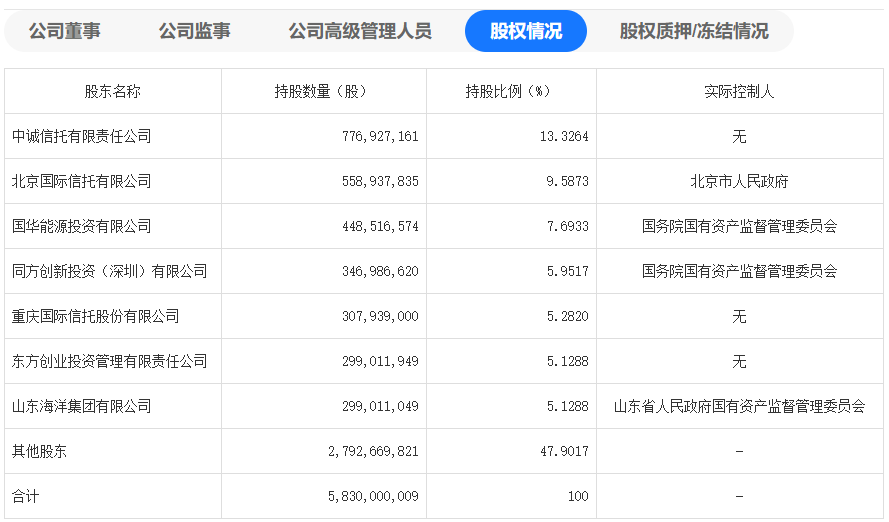Click share count 2,792,669,821
The image size is (889, 522).
373,452
